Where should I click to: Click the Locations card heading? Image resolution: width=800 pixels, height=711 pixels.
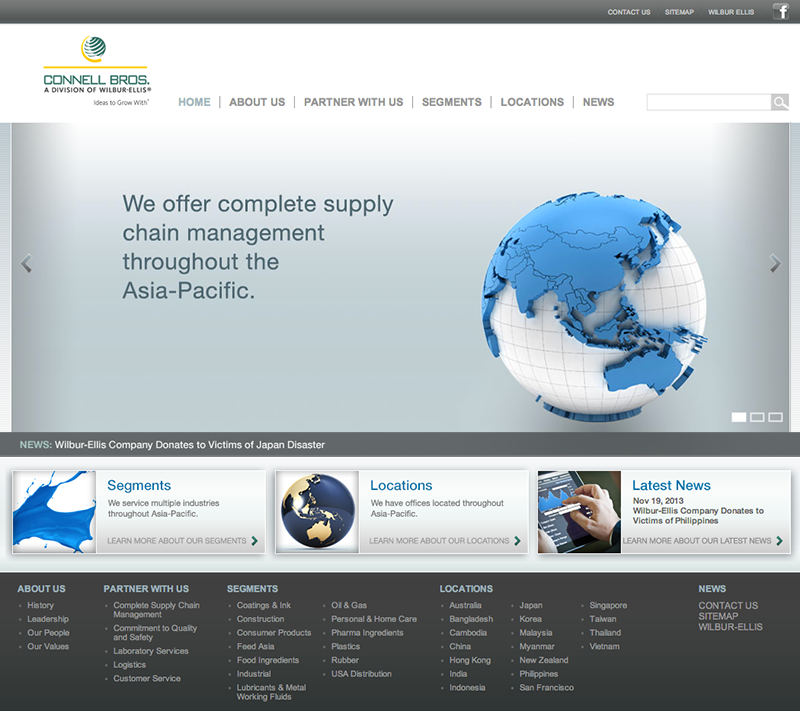point(401,485)
